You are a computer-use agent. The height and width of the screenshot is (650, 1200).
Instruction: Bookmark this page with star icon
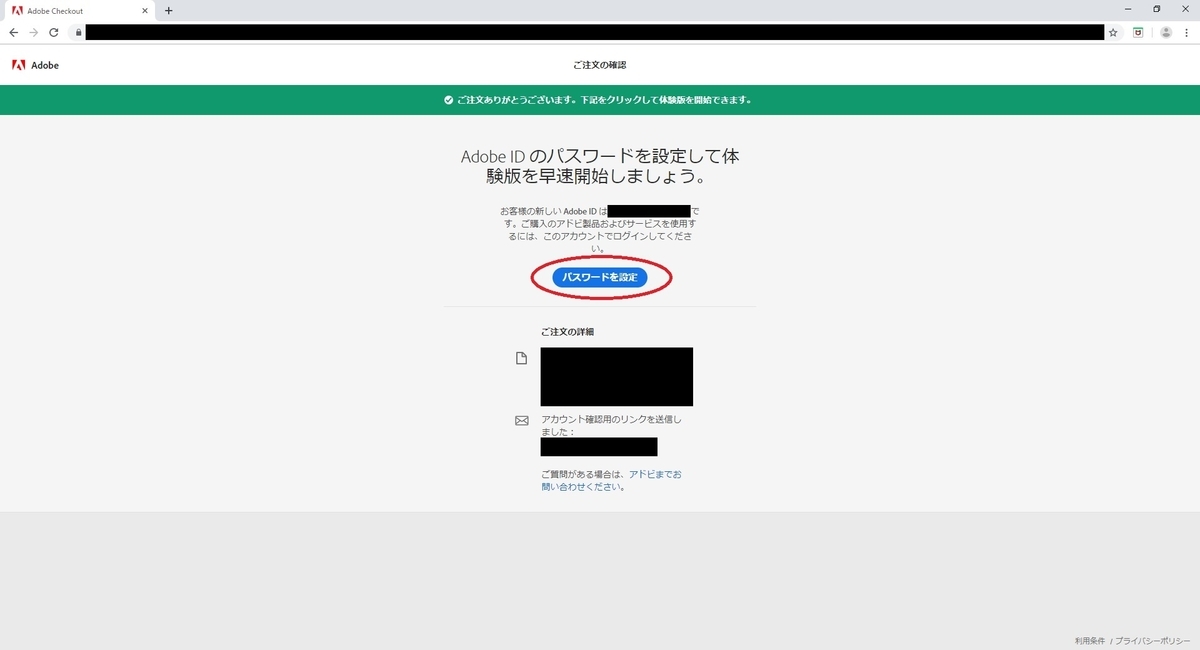(1113, 32)
